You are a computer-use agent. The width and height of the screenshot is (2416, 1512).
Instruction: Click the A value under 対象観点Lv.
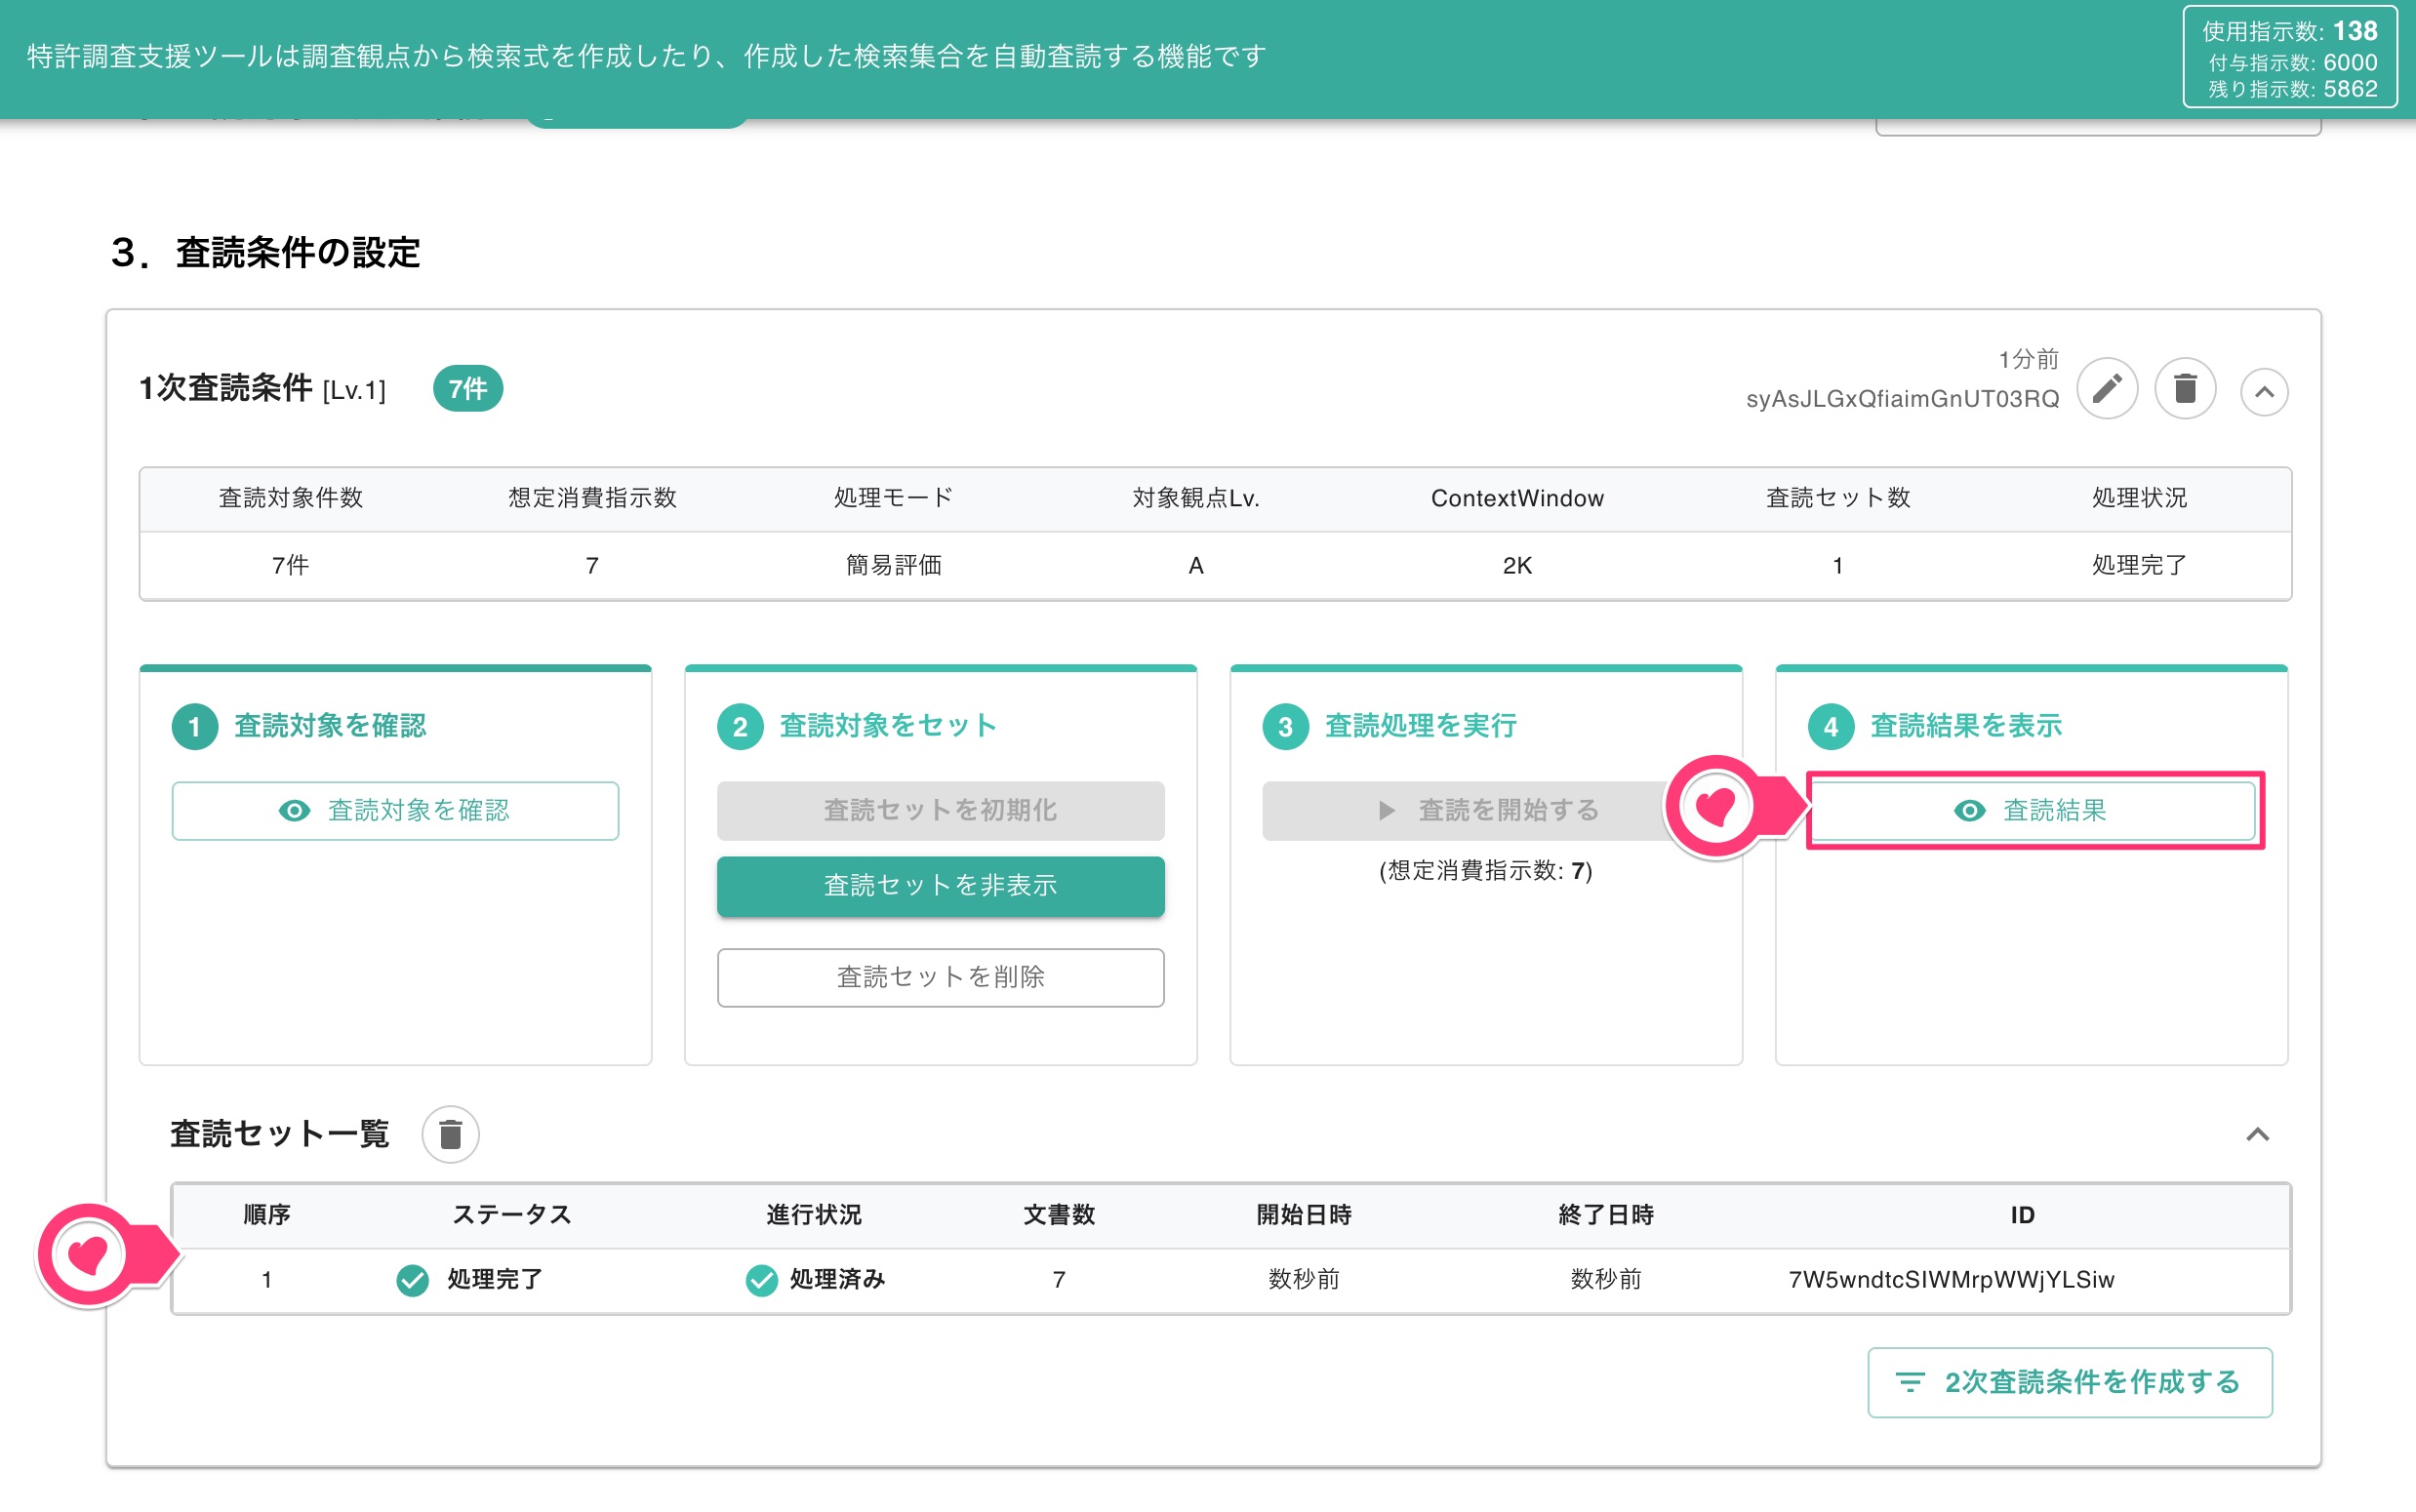(1195, 566)
